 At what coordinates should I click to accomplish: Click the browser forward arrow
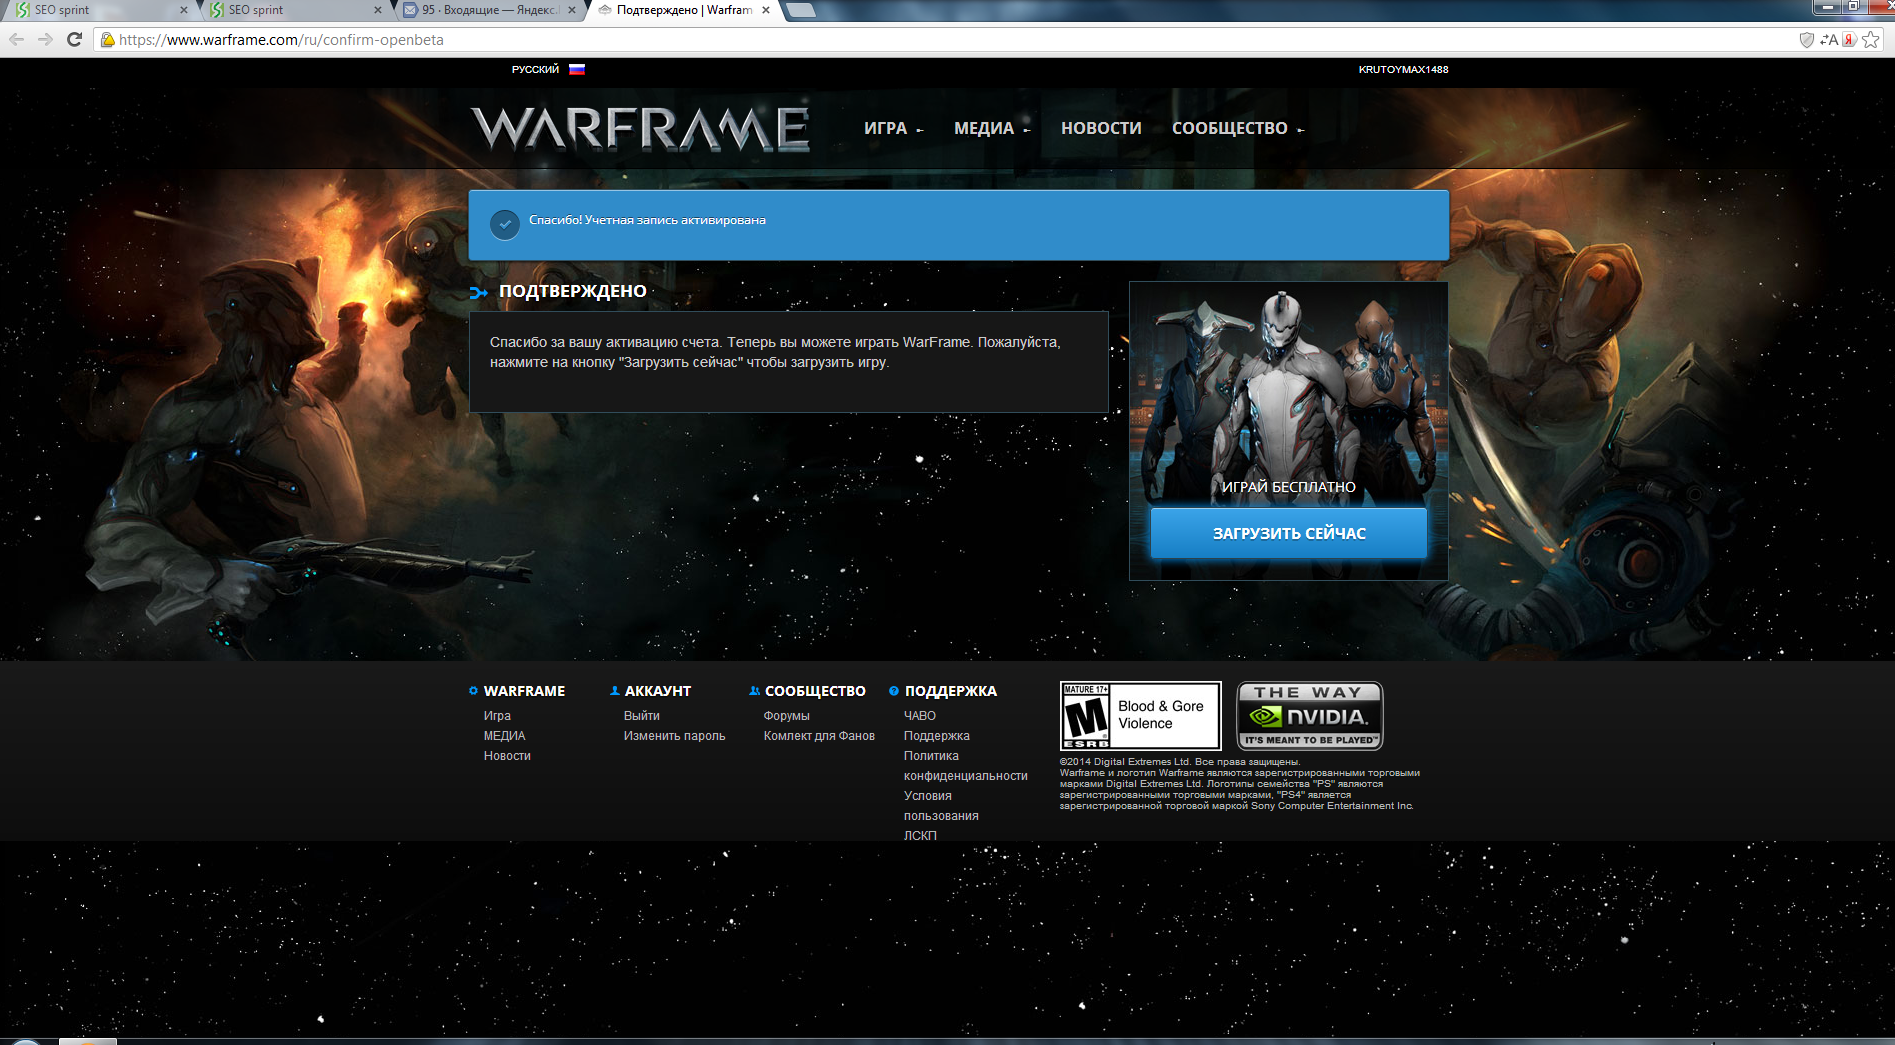pos(45,40)
